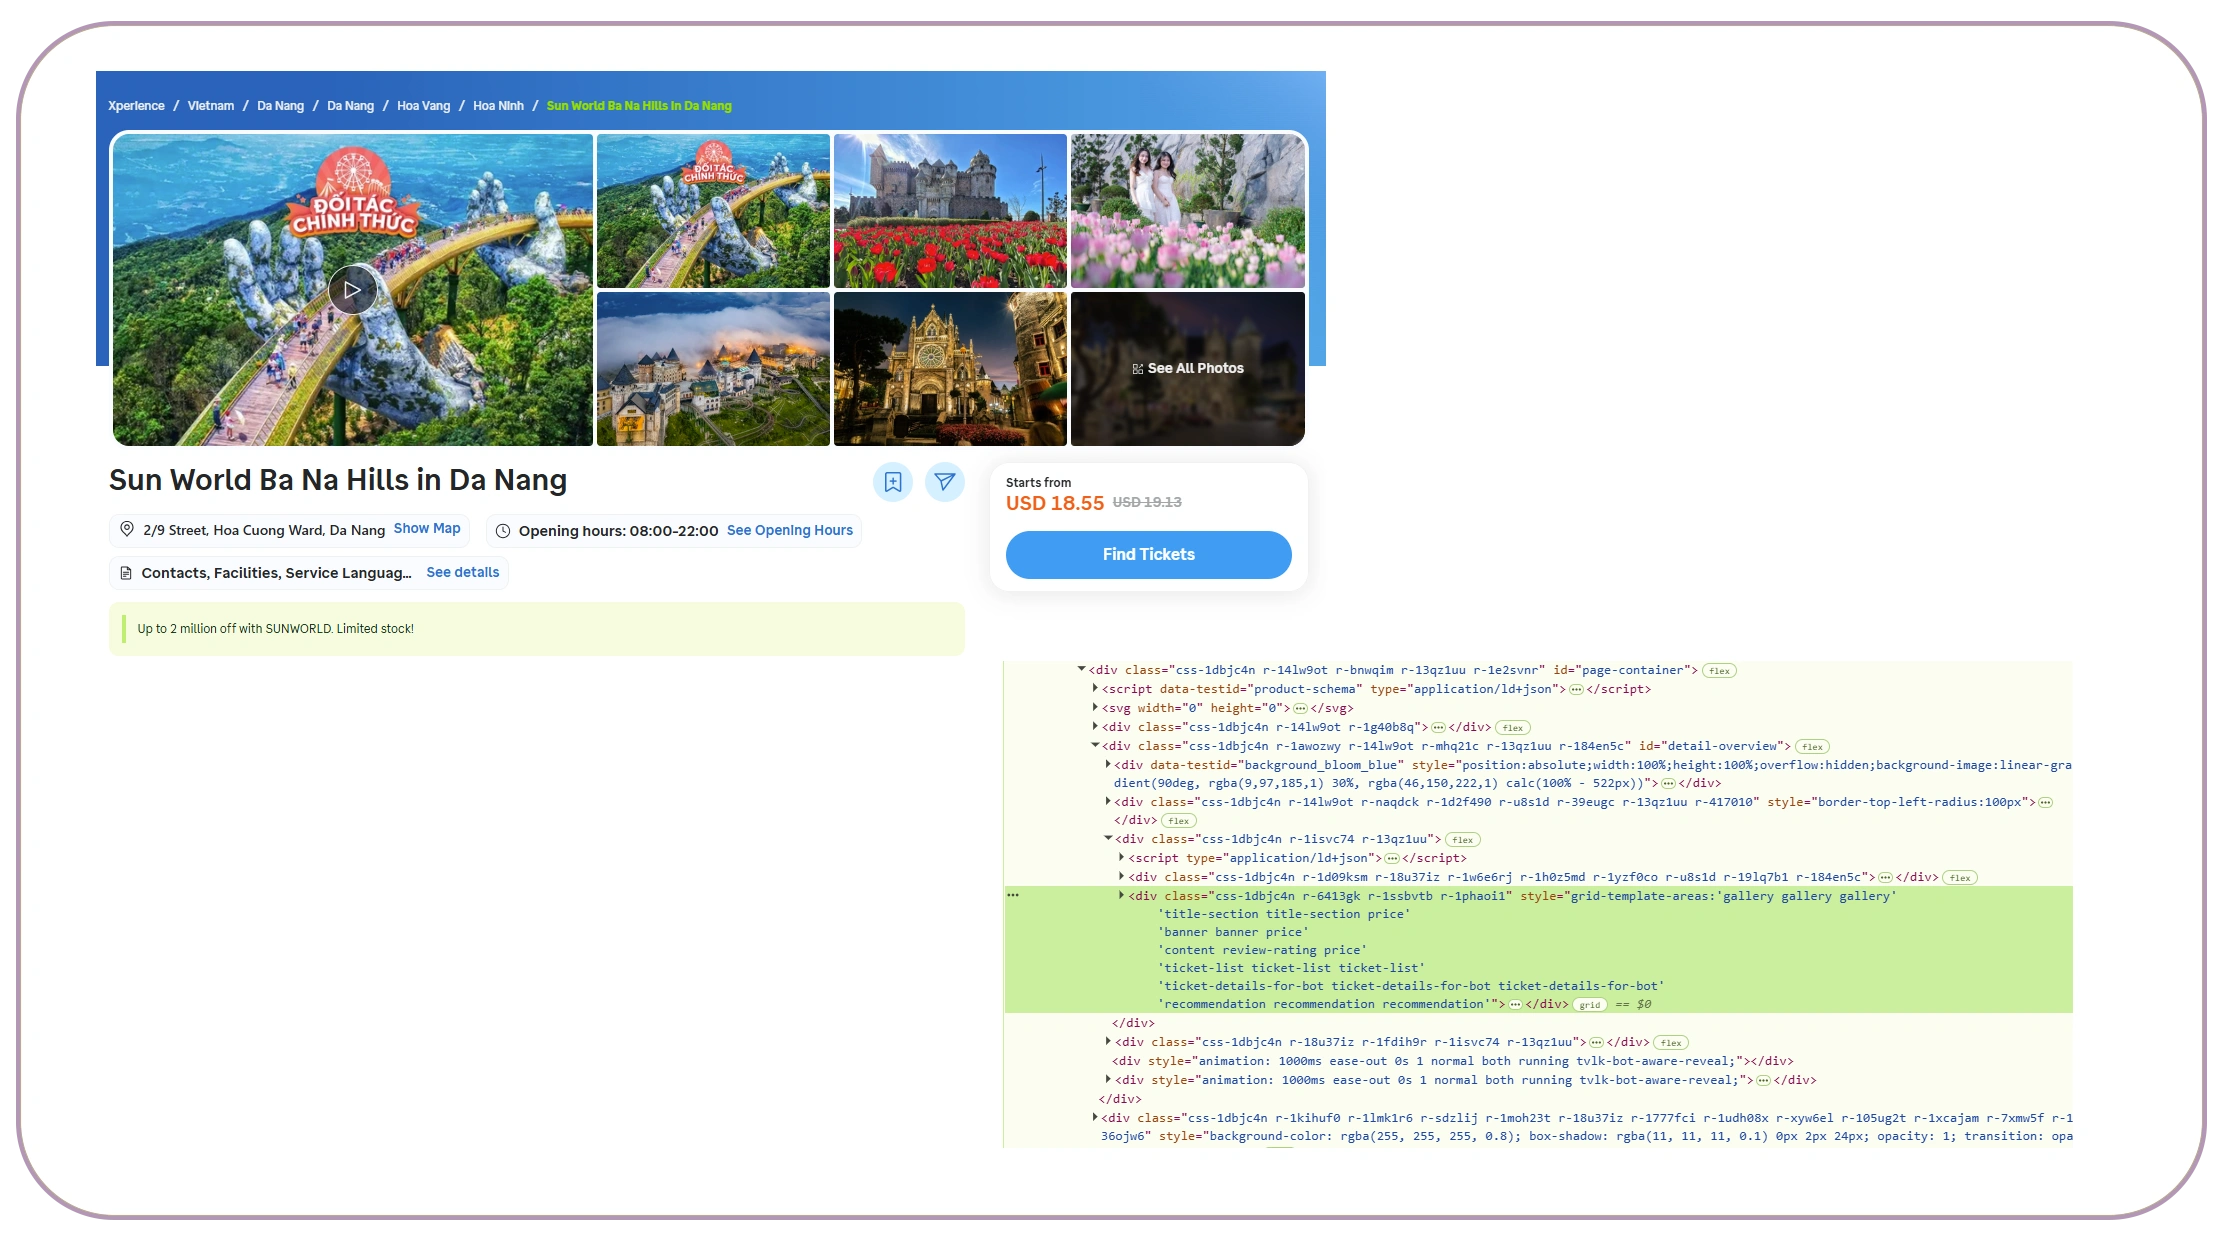
Task: Click the Find Tickets button
Action: click(1148, 555)
